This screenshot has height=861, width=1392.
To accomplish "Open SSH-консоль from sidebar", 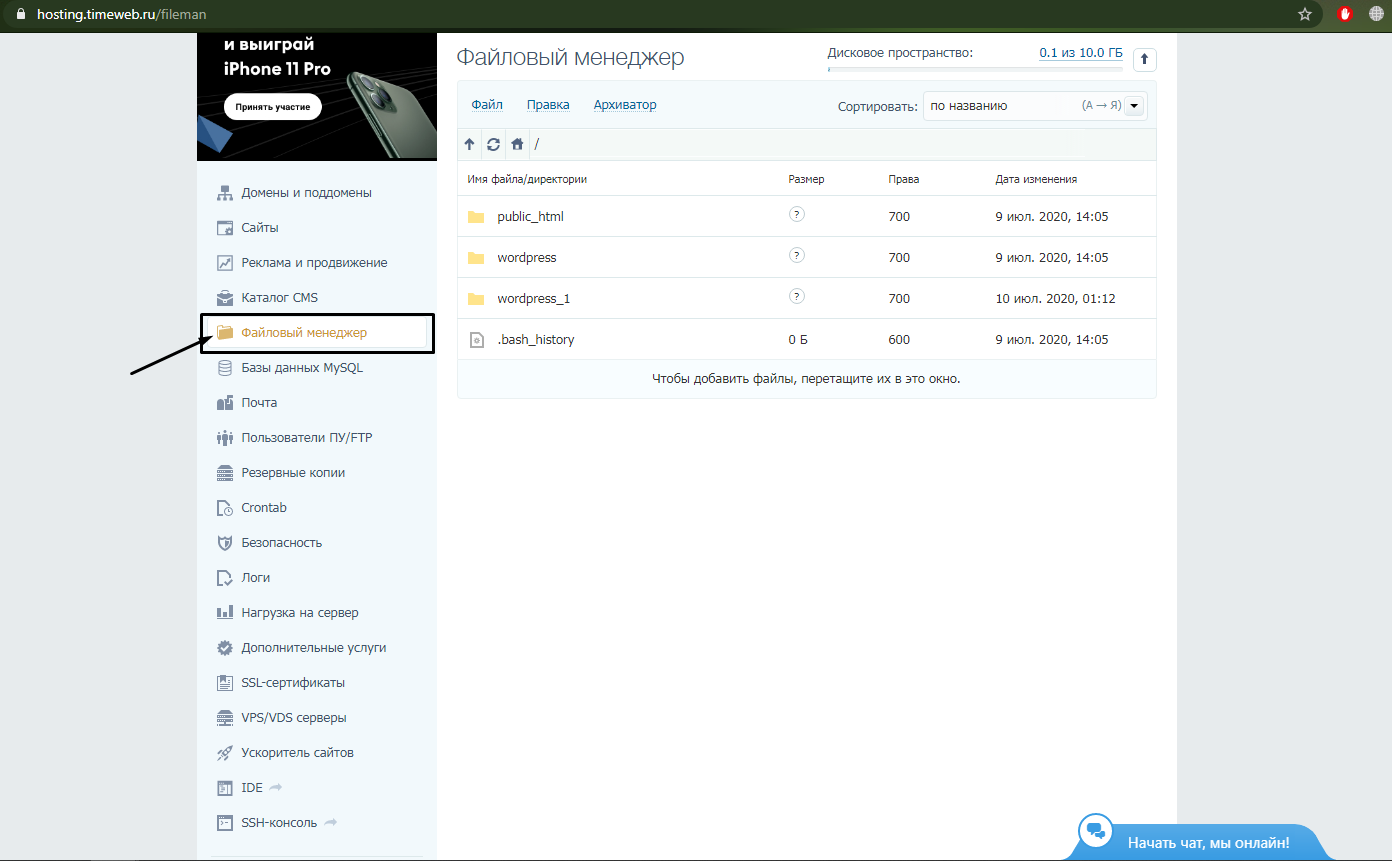I will (x=279, y=823).
